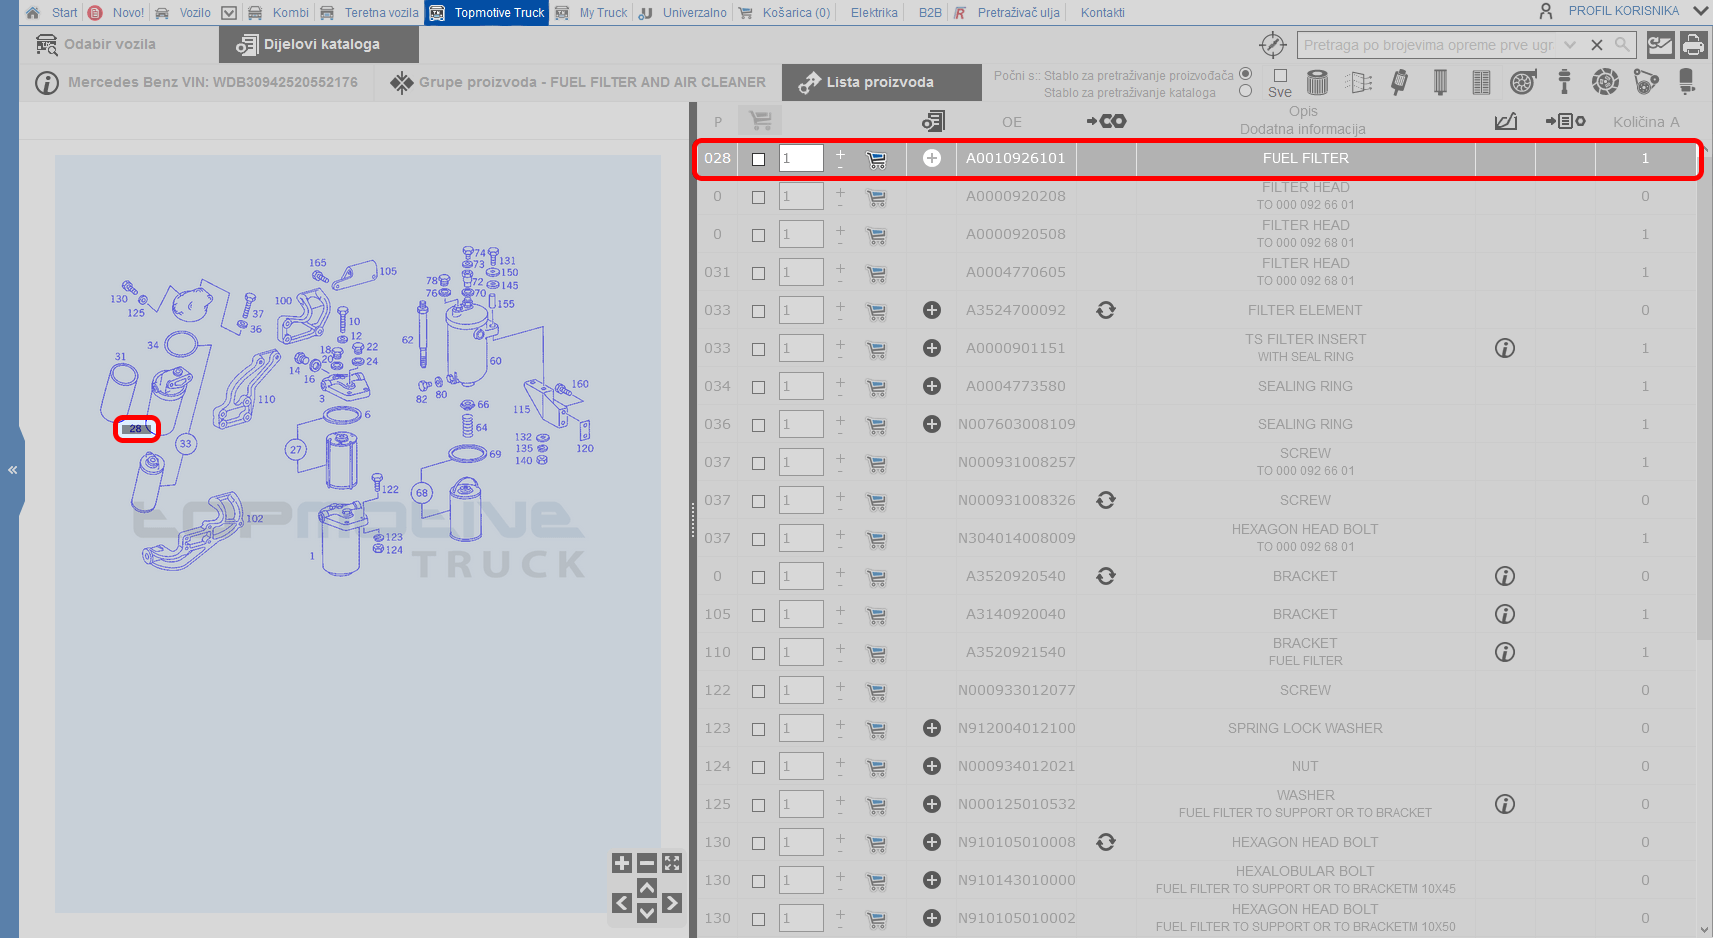Viewport: 1713px width, 938px height.
Task: Collapse the left side panel arrow
Action: tap(13, 470)
